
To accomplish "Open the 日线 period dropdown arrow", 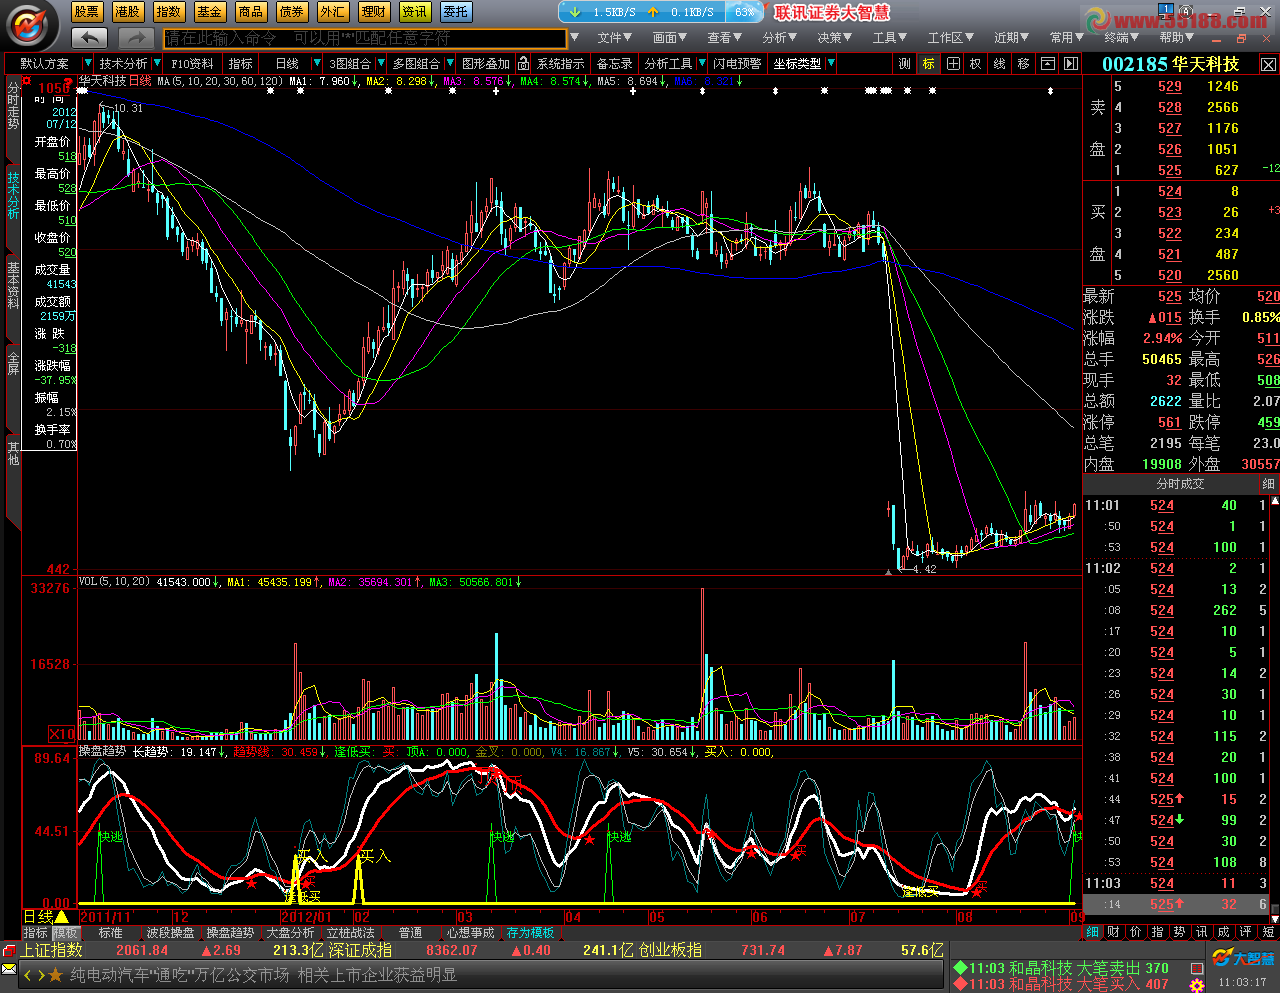I will tap(317, 63).
